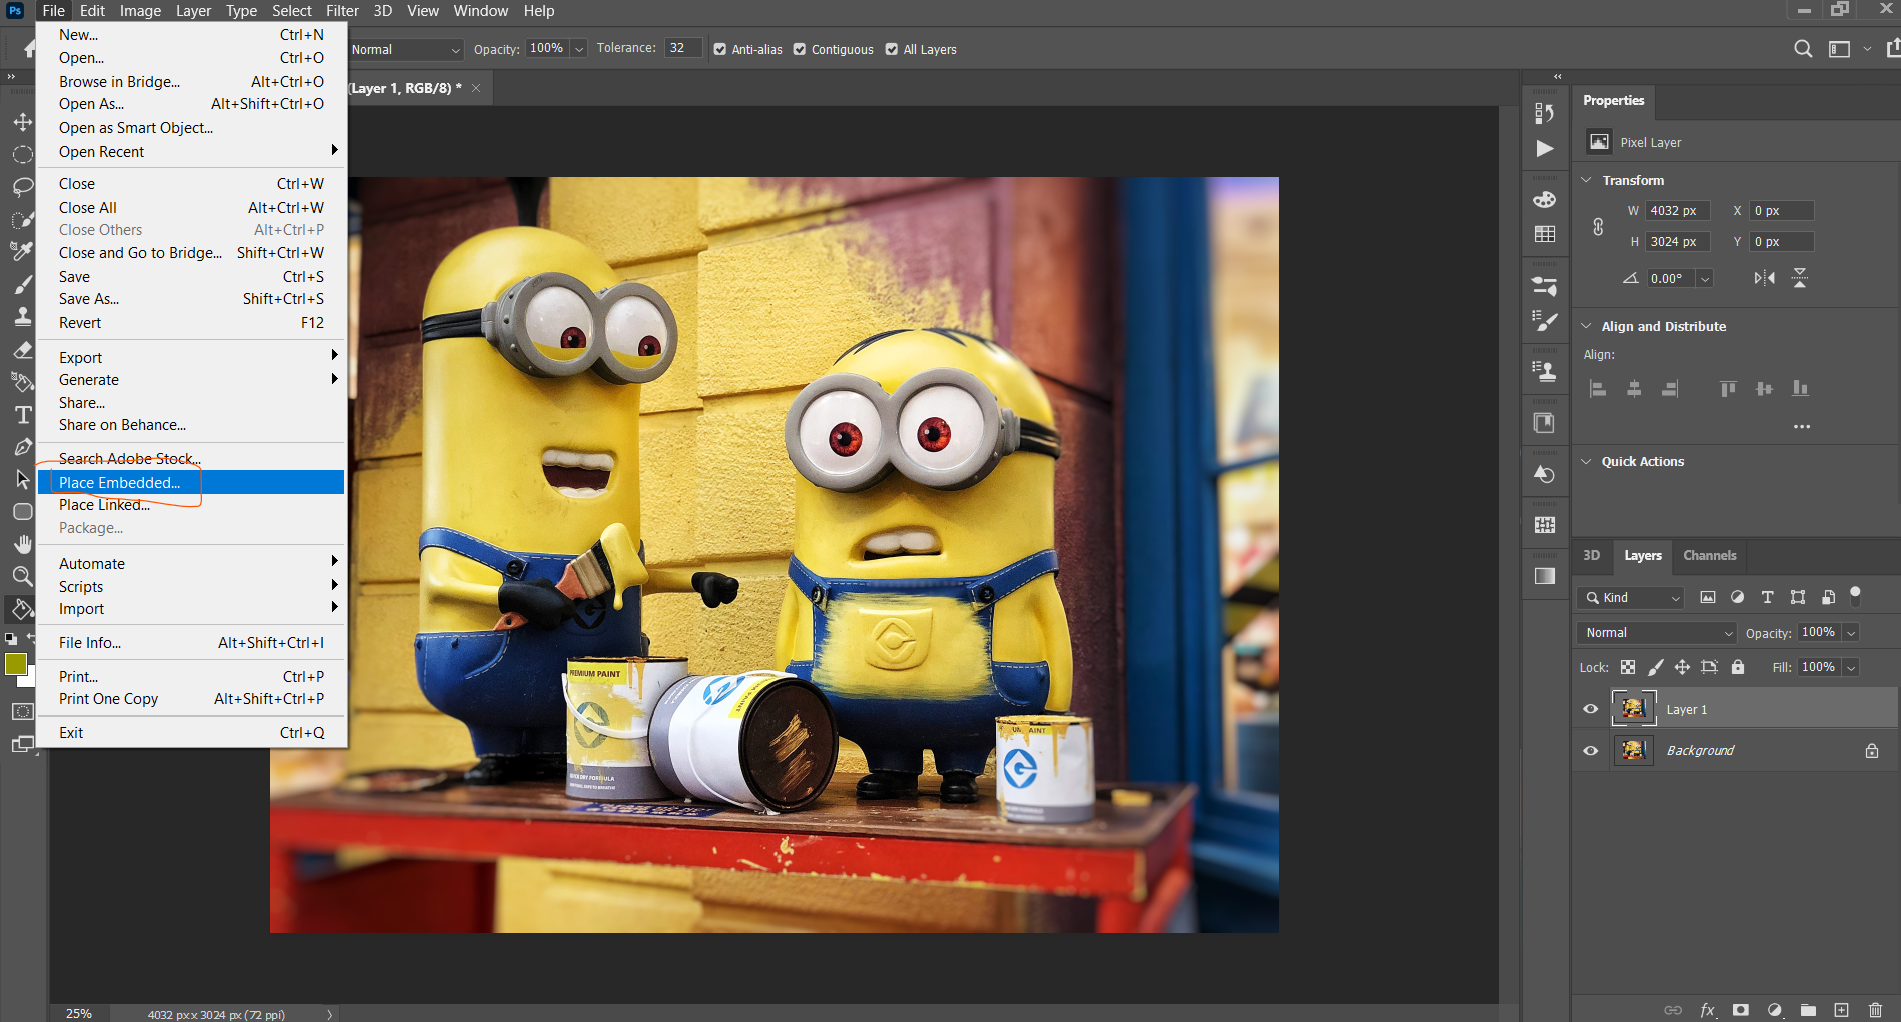The width and height of the screenshot is (1901, 1022).
Task: Switch to the 3D panel tab
Action: 1591,555
